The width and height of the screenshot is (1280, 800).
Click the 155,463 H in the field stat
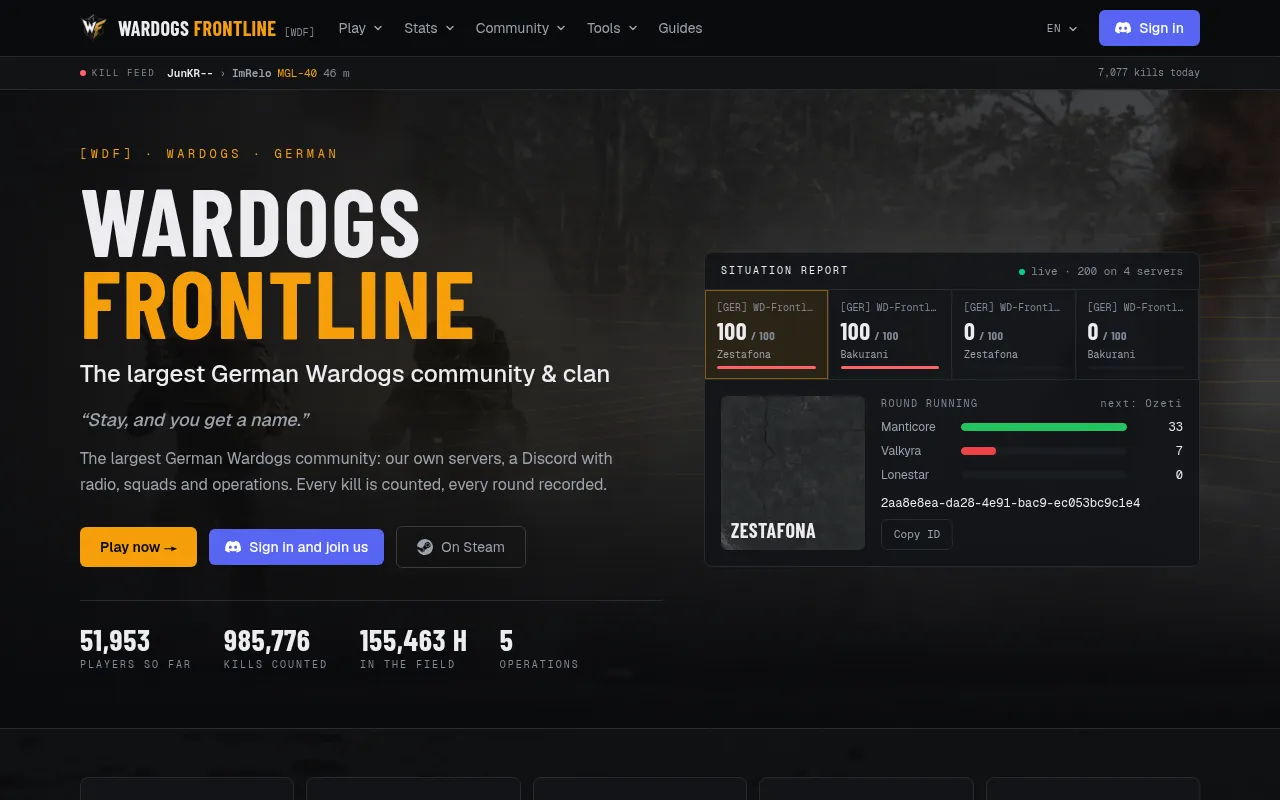coord(413,649)
